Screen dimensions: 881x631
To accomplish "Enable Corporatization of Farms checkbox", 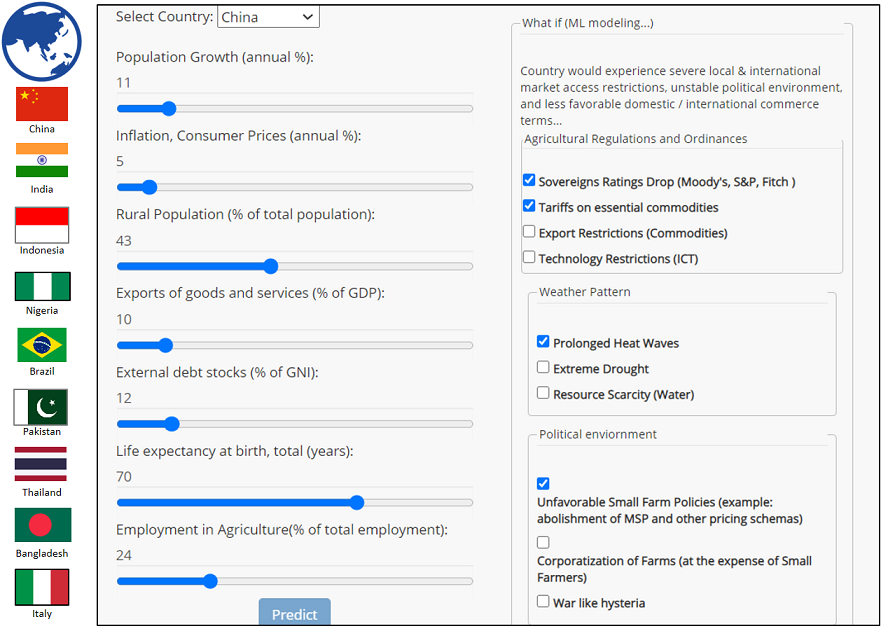I will click(x=543, y=543).
